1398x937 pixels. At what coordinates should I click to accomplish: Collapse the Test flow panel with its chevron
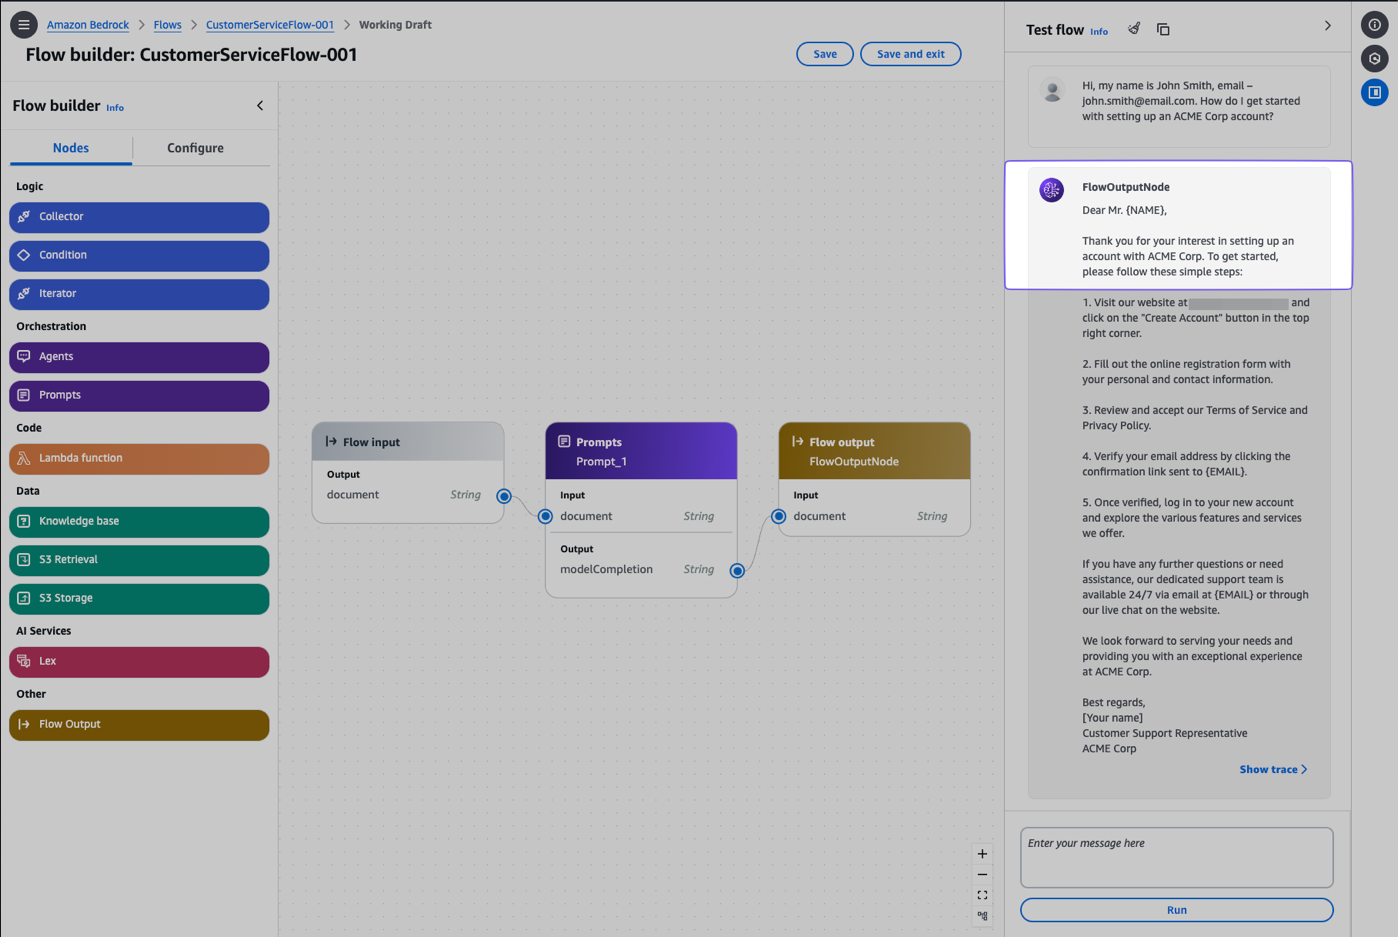point(1328,26)
